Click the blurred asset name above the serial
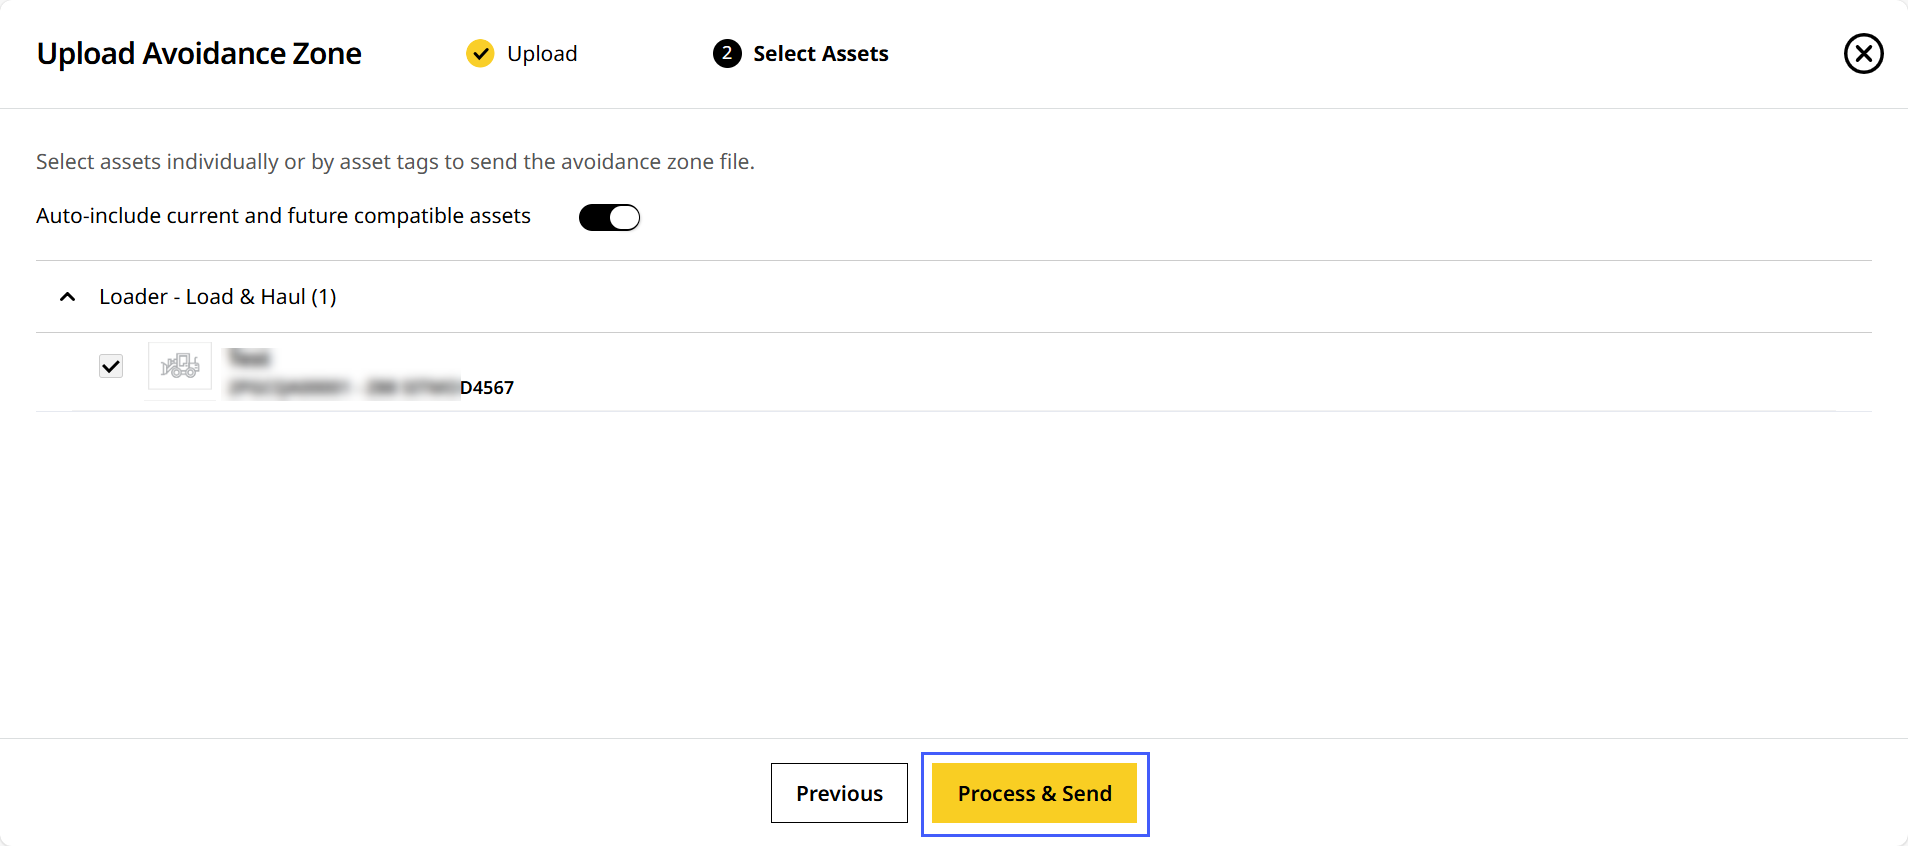The width and height of the screenshot is (1908, 846). point(249,358)
